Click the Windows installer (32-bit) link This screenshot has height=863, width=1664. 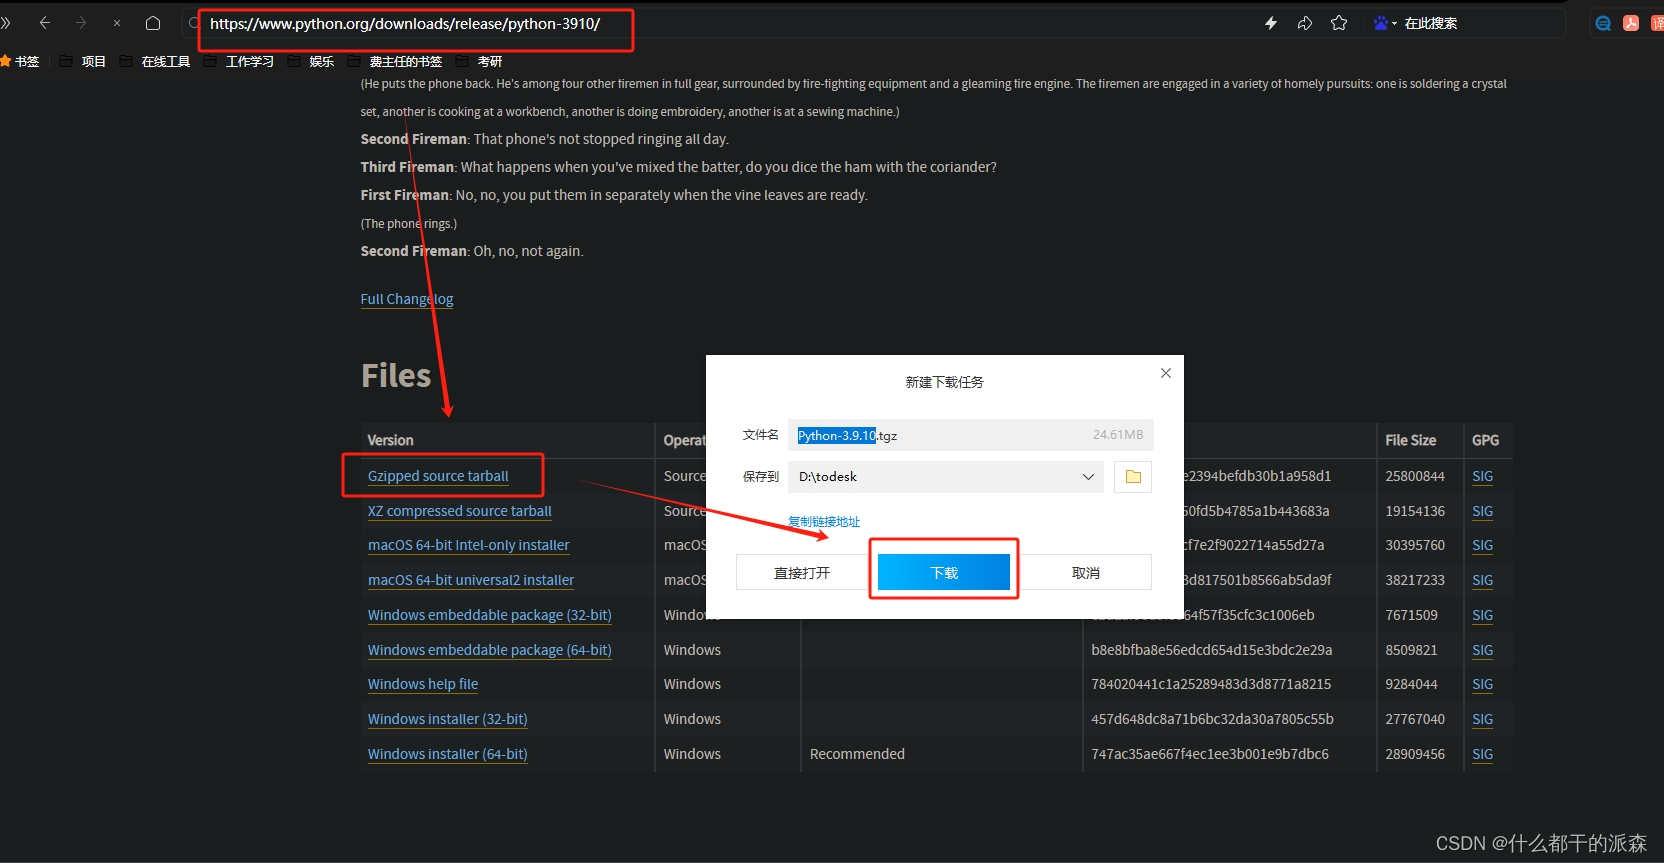[x=448, y=719]
